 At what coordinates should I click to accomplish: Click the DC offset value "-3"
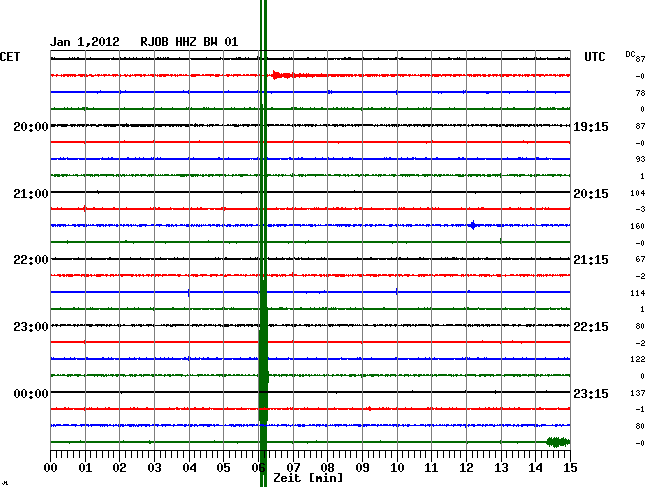click(640, 209)
